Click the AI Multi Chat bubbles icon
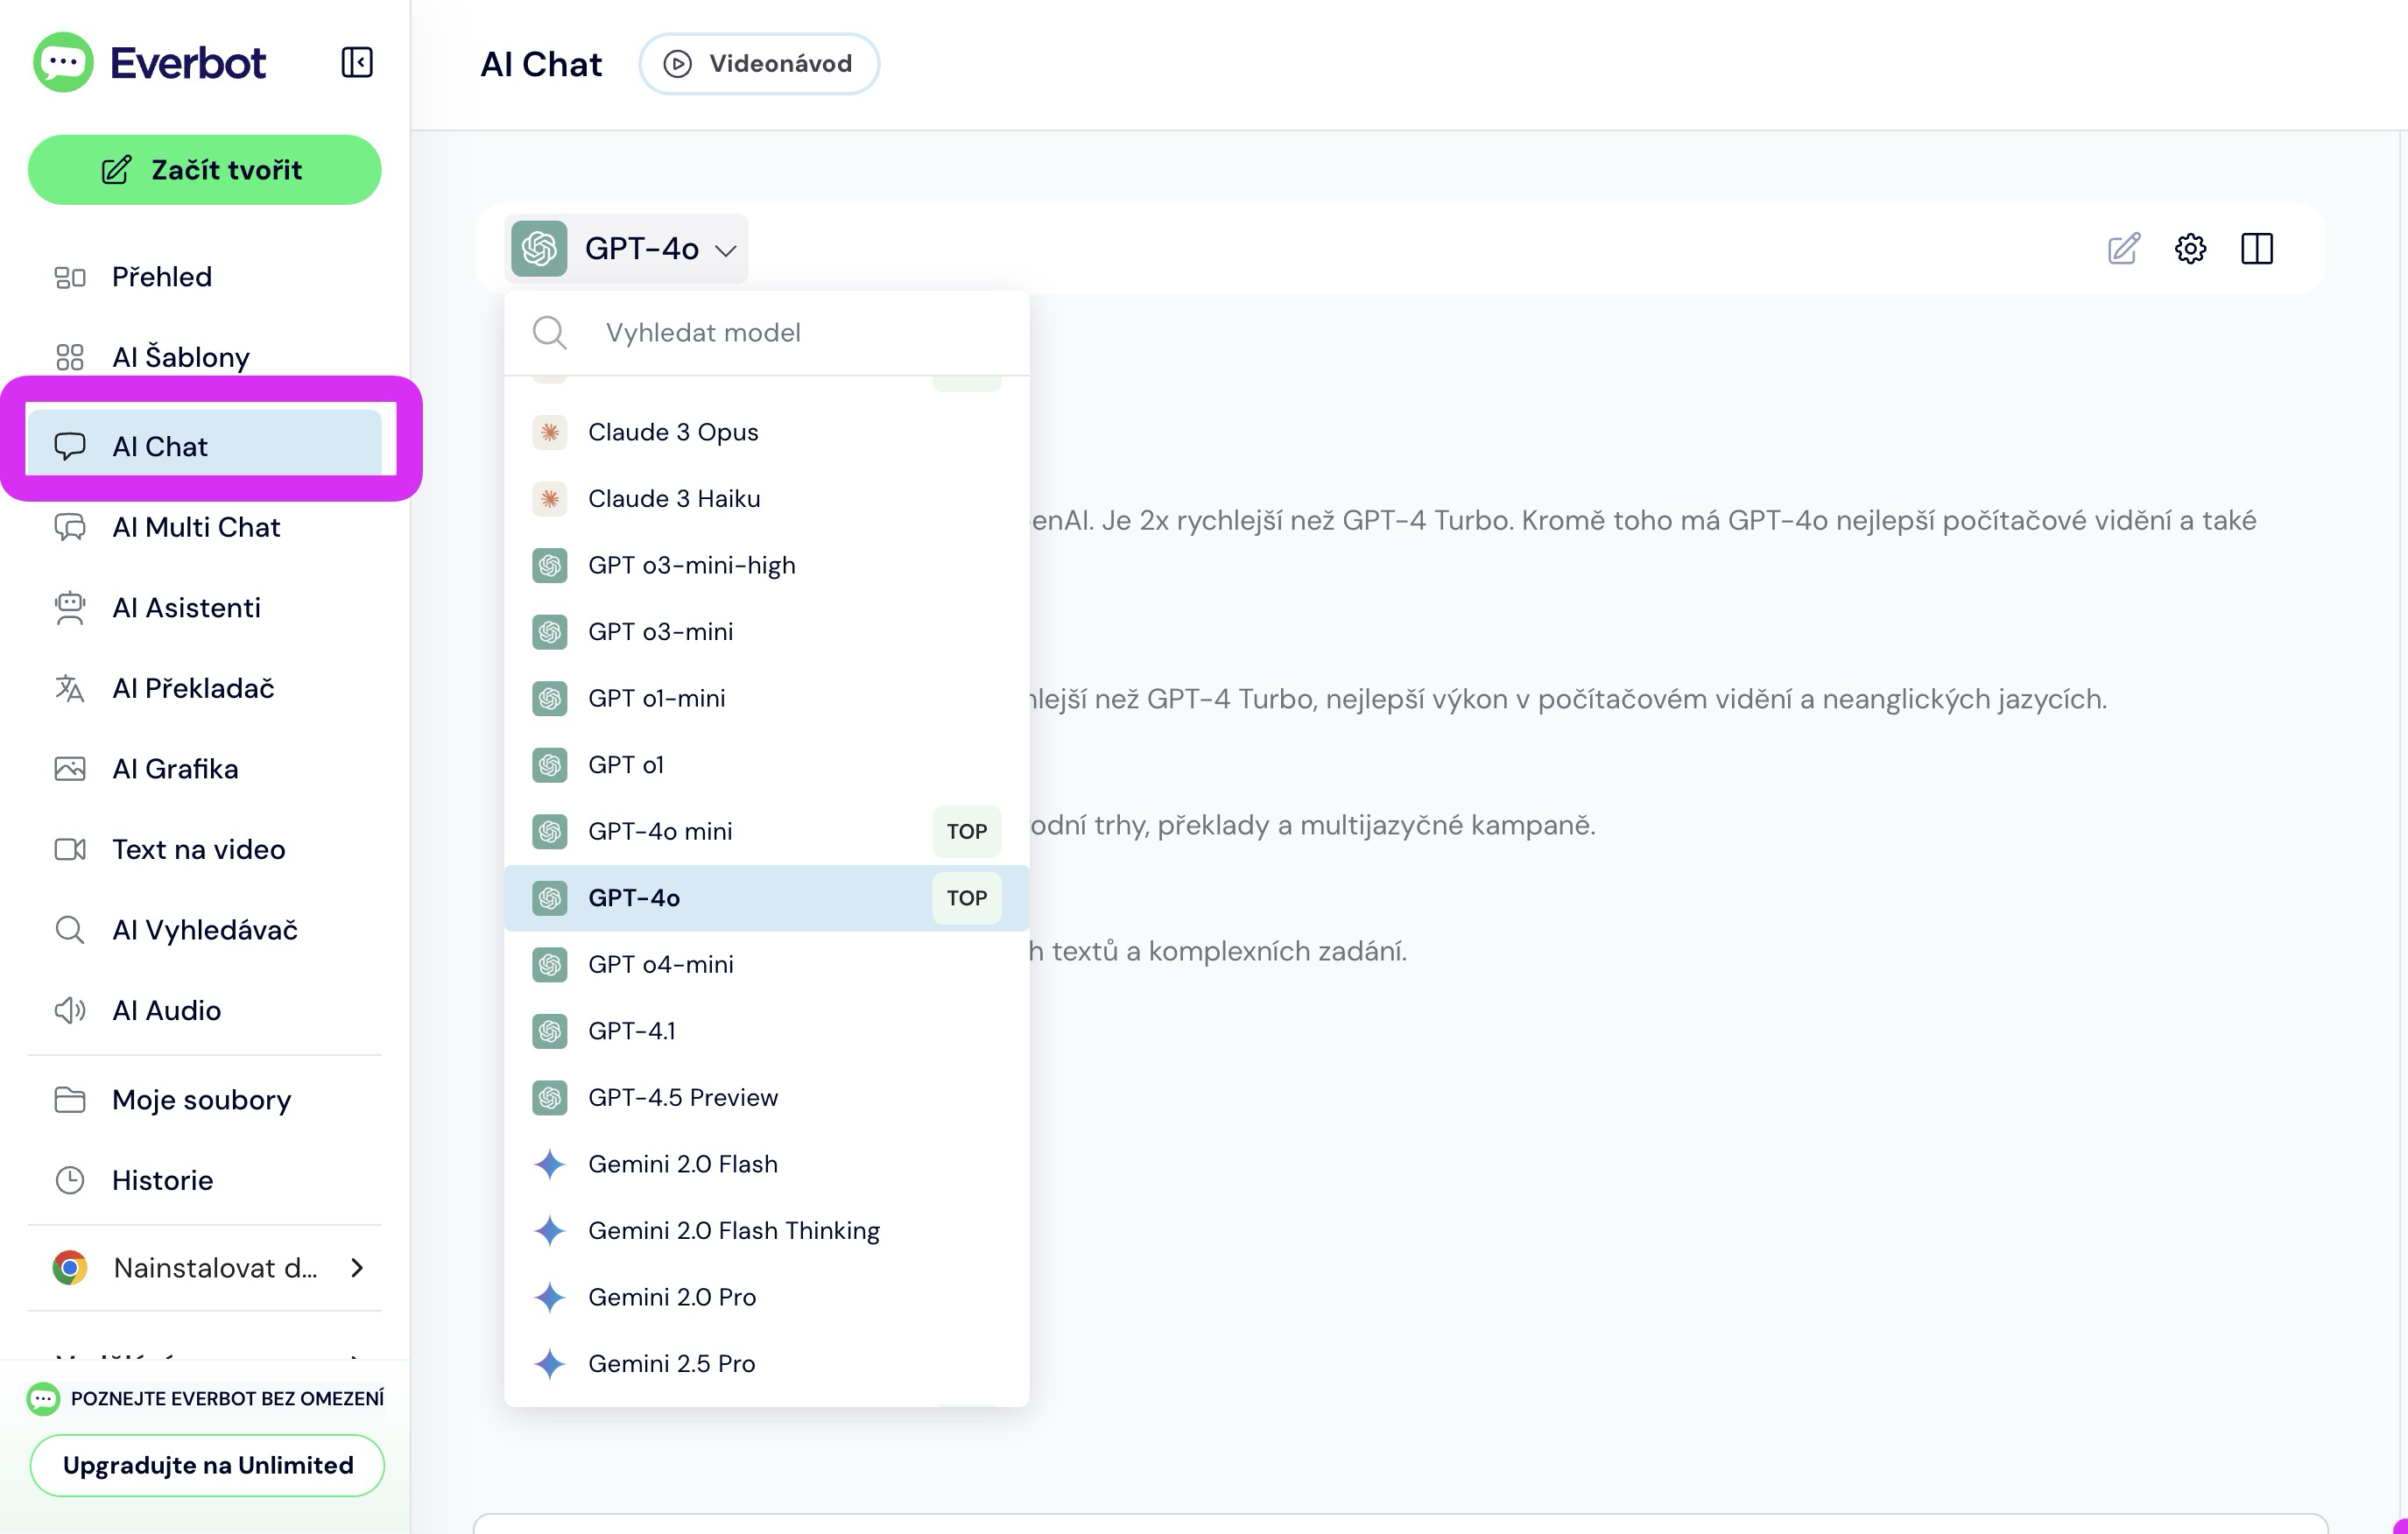The width and height of the screenshot is (2408, 1534). click(70, 527)
